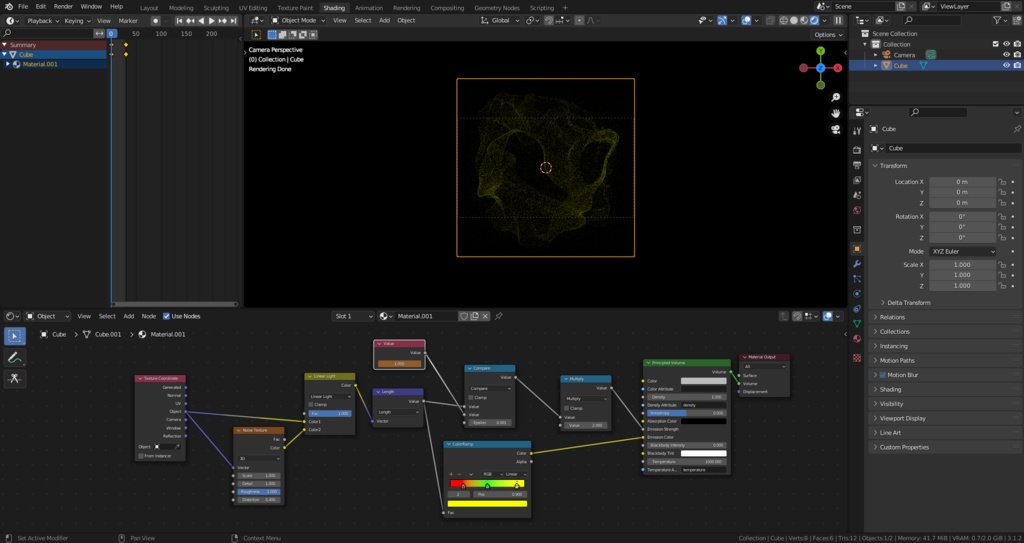Open the Node menu in node editor
The image size is (1024, 543).
[149, 316]
